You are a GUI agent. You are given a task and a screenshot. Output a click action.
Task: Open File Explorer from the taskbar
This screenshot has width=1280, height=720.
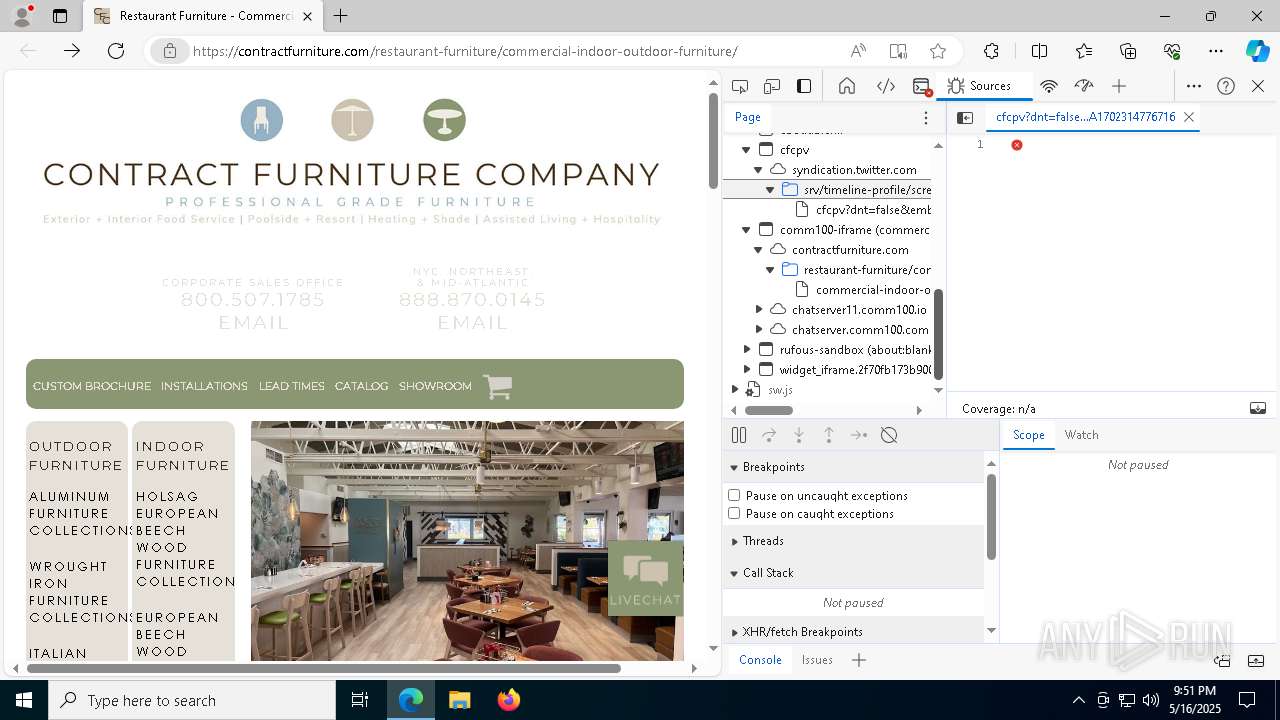click(x=460, y=700)
